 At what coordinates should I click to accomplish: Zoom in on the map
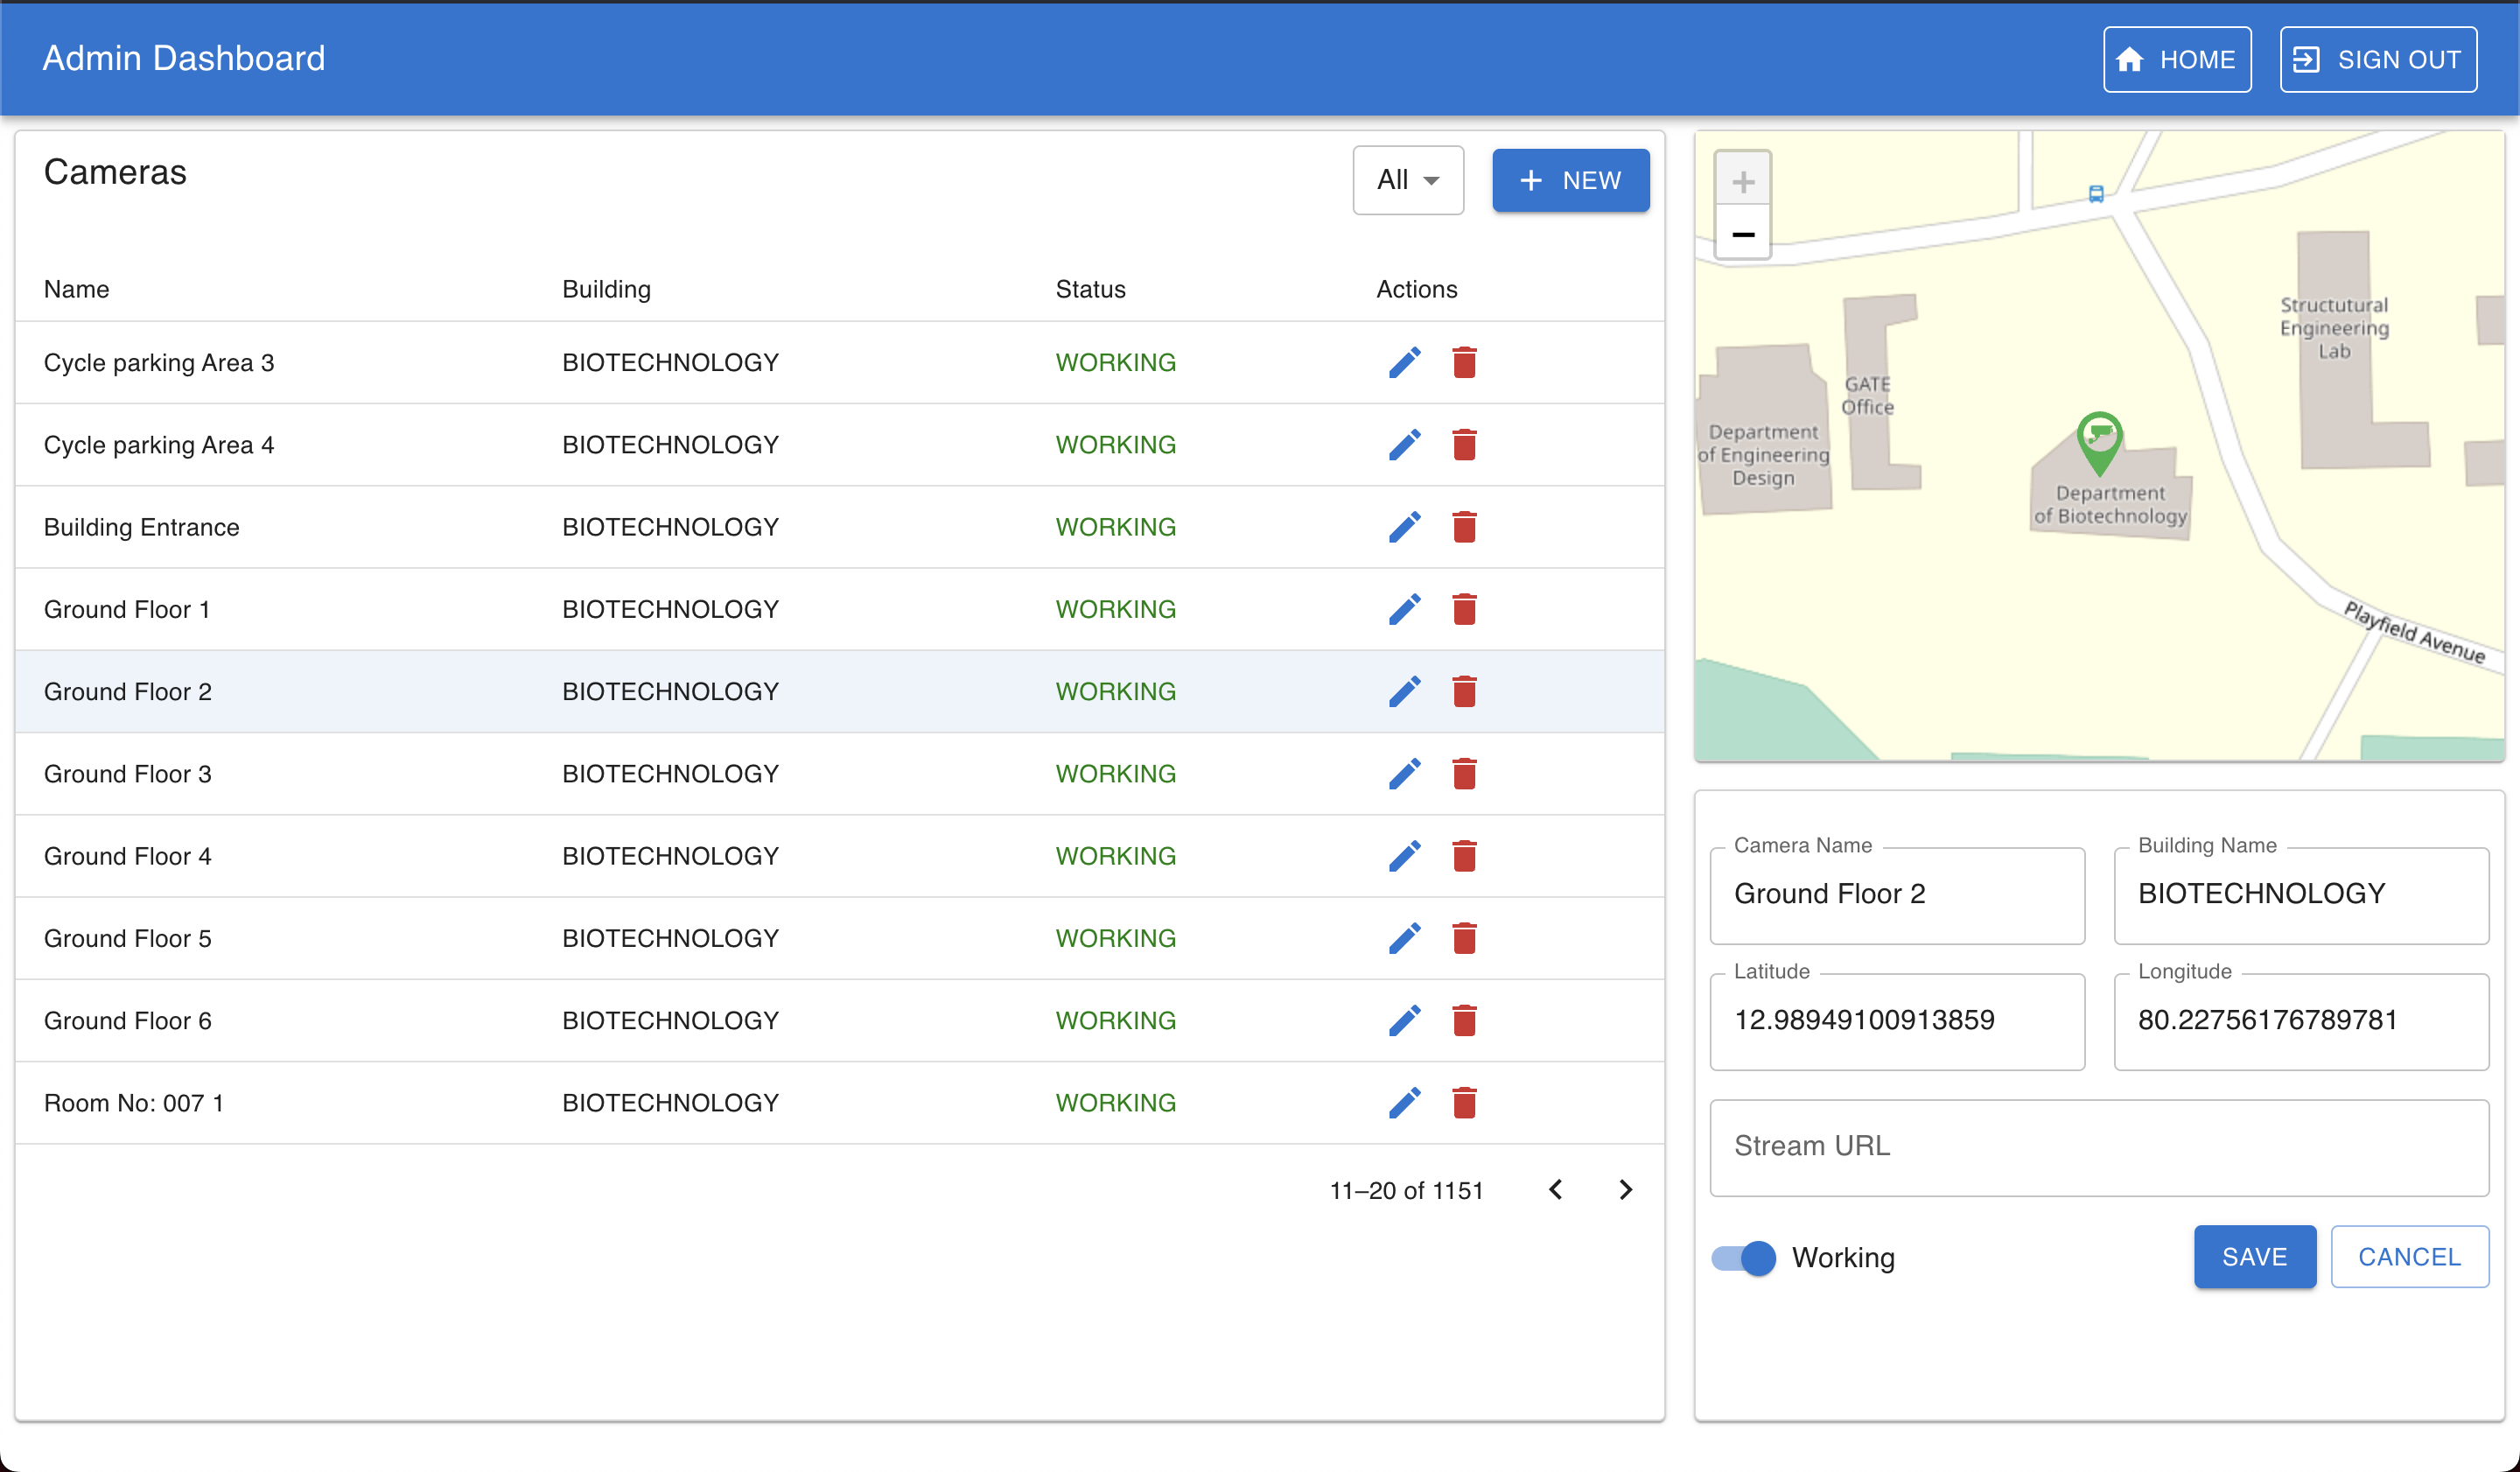(1742, 181)
